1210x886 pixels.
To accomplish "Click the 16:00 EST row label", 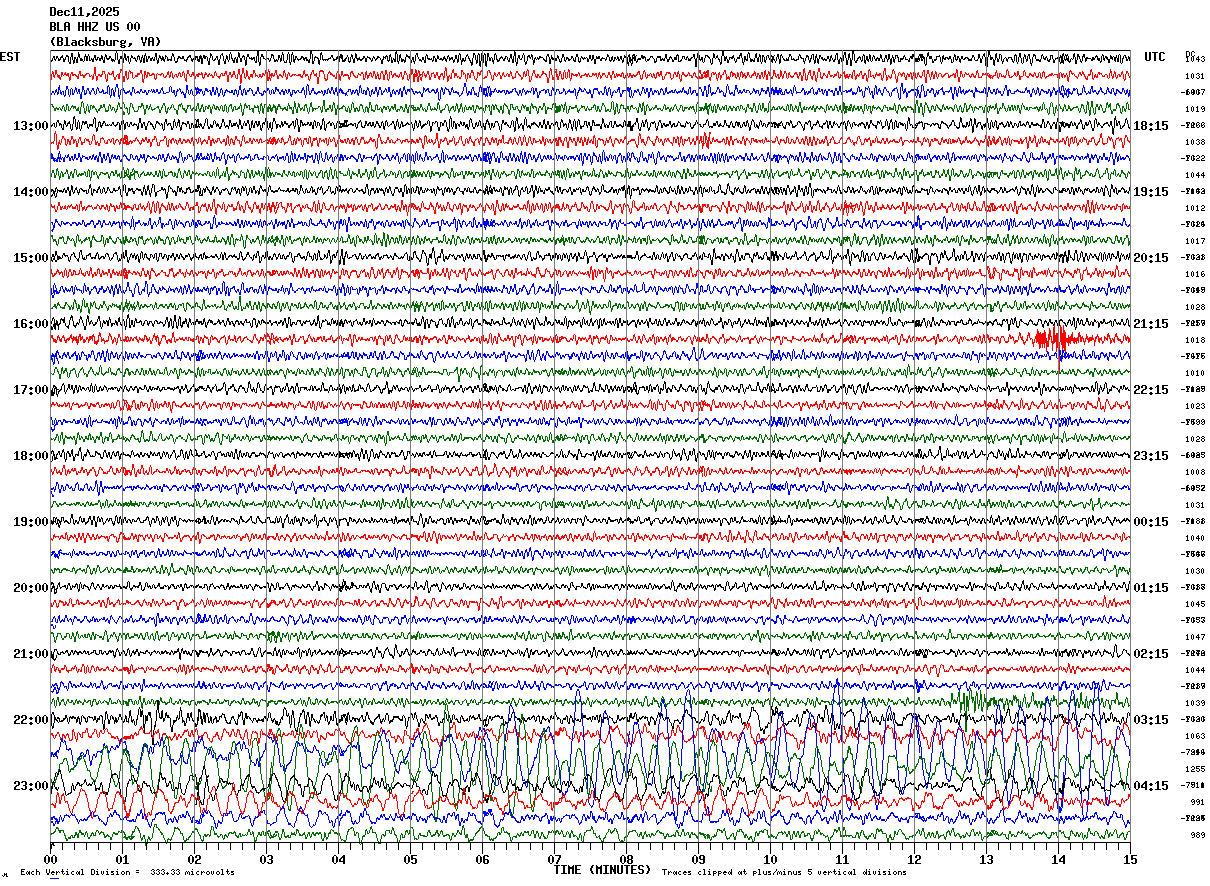I will click(x=31, y=324).
